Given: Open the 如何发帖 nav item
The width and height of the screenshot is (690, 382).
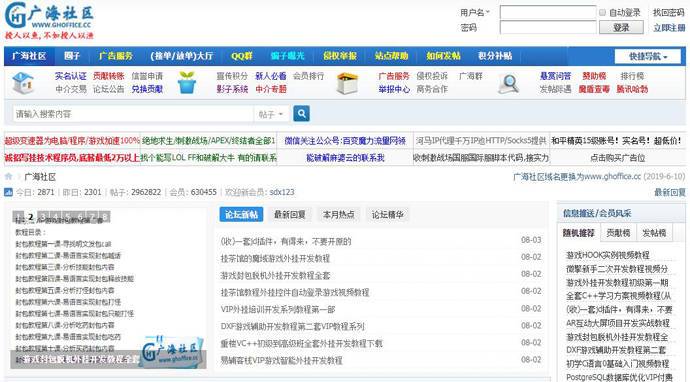Looking at the screenshot, I should tap(443, 56).
